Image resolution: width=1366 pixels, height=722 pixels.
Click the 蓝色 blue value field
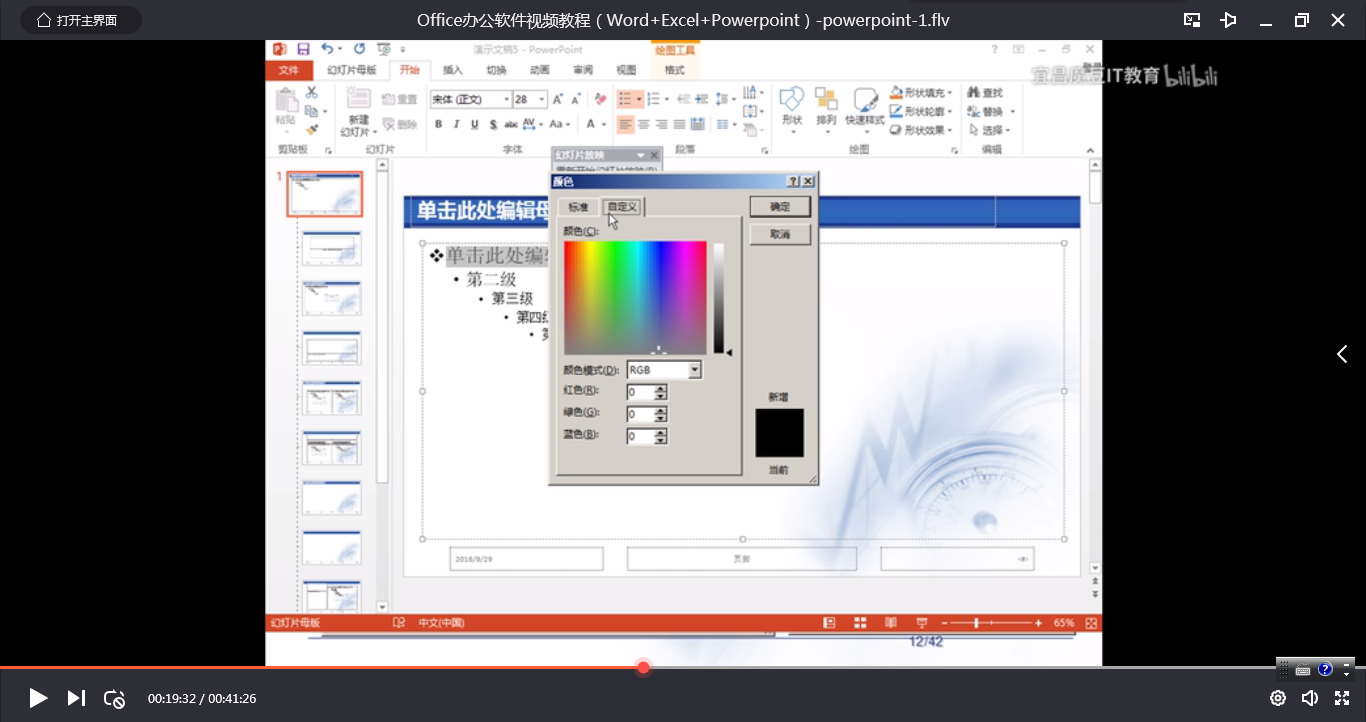pyautogui.click(x=640, y=436)
